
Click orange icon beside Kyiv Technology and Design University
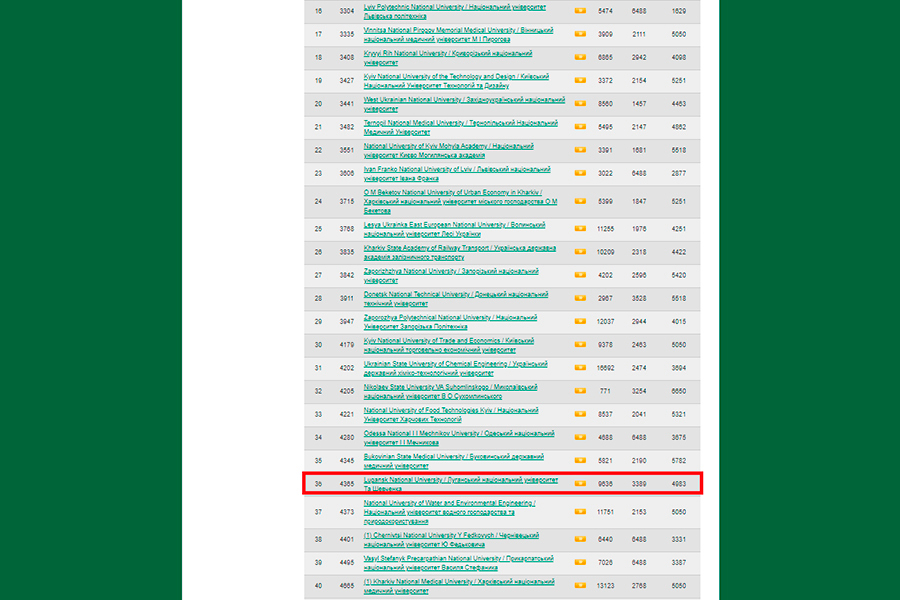coord(580,80)
